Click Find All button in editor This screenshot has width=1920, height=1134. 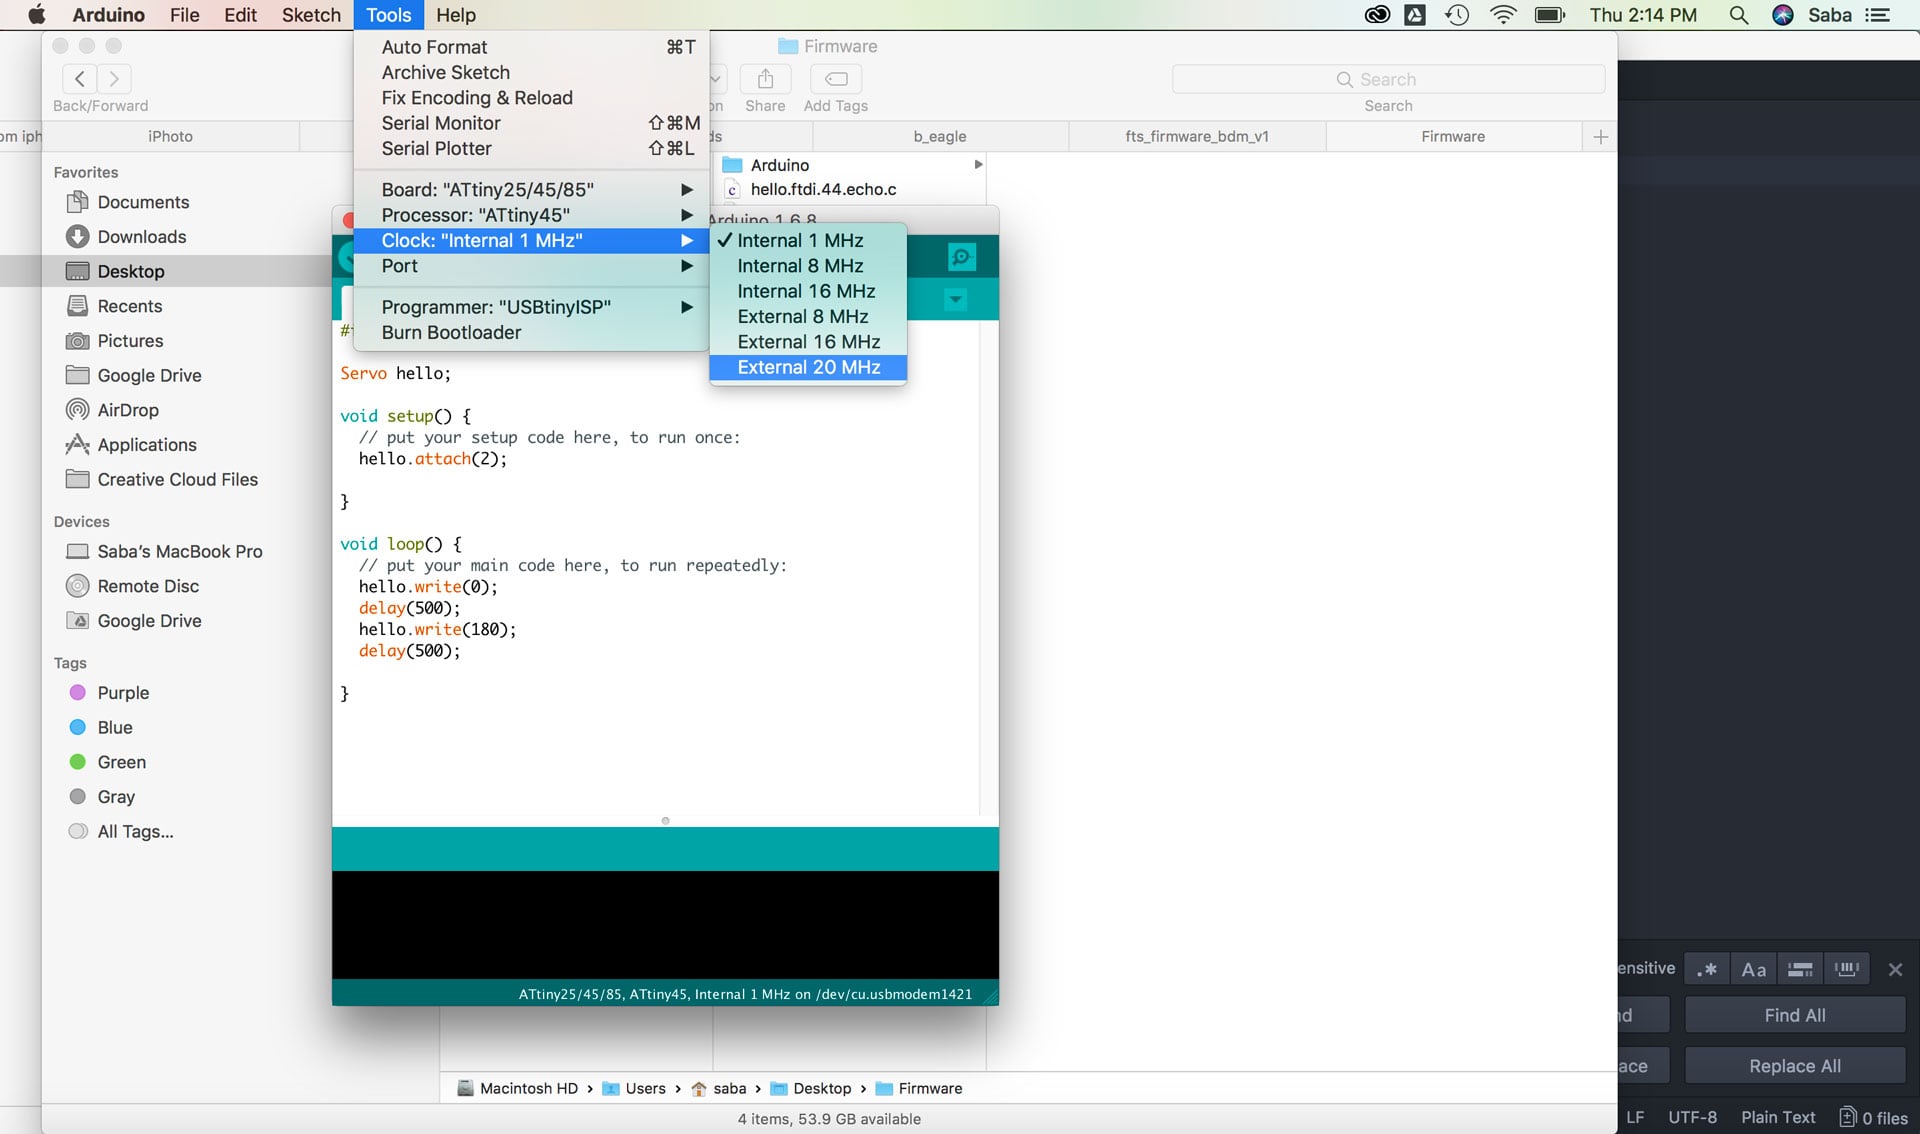click(1795, 1016)
